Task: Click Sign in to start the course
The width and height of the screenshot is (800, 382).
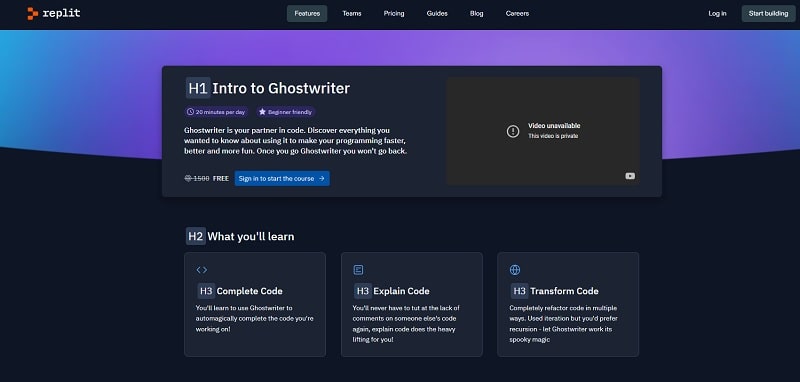Action: [282, 179]
